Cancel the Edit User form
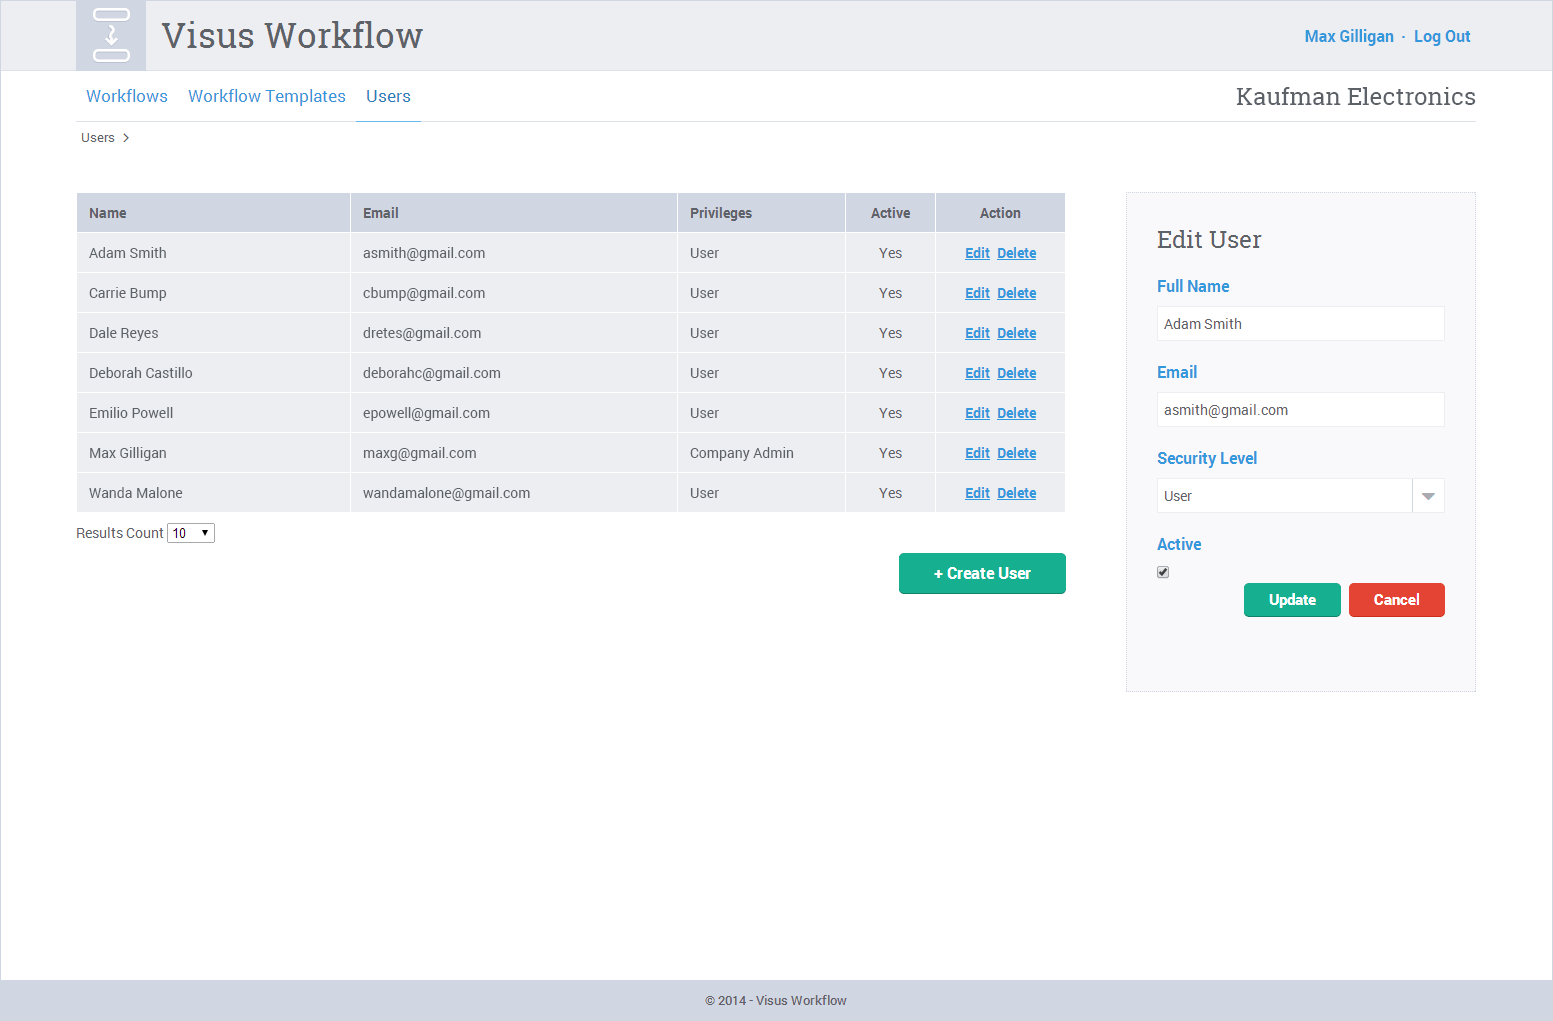 pos(1396,600)
